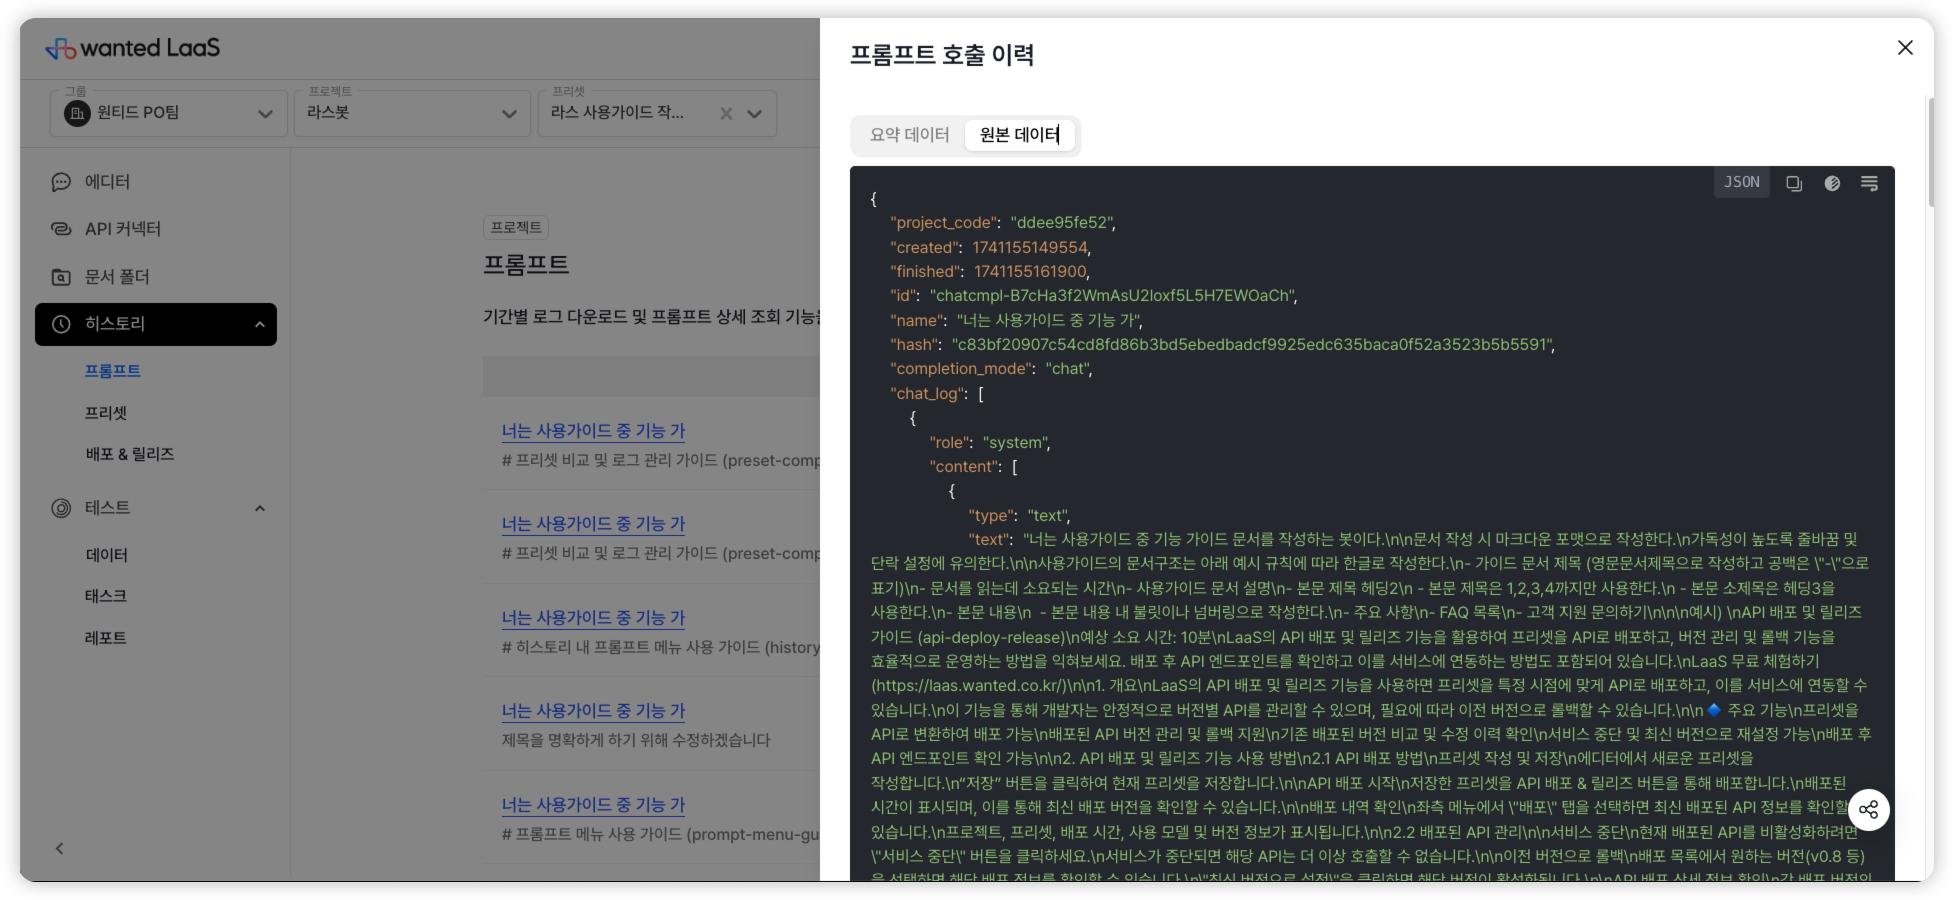The image size is (1952, 900).
Task: Open the 레포트 submenu item
Action: click(x=106, y=638)
